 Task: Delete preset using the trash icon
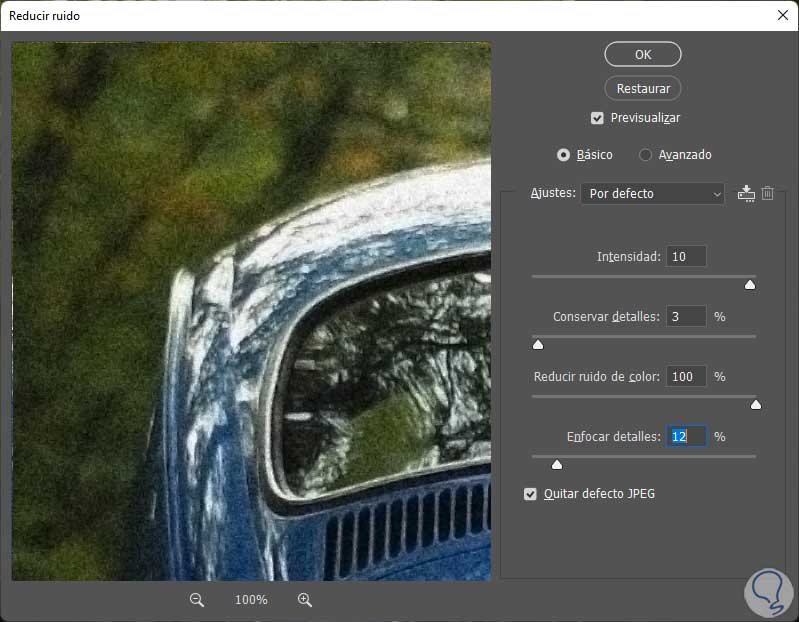(767, 193)
